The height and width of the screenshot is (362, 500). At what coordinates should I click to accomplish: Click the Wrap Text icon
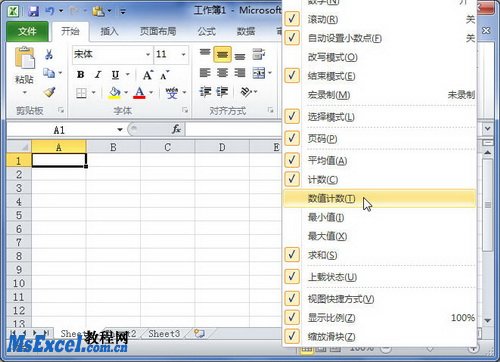click(x=259, y=54)
